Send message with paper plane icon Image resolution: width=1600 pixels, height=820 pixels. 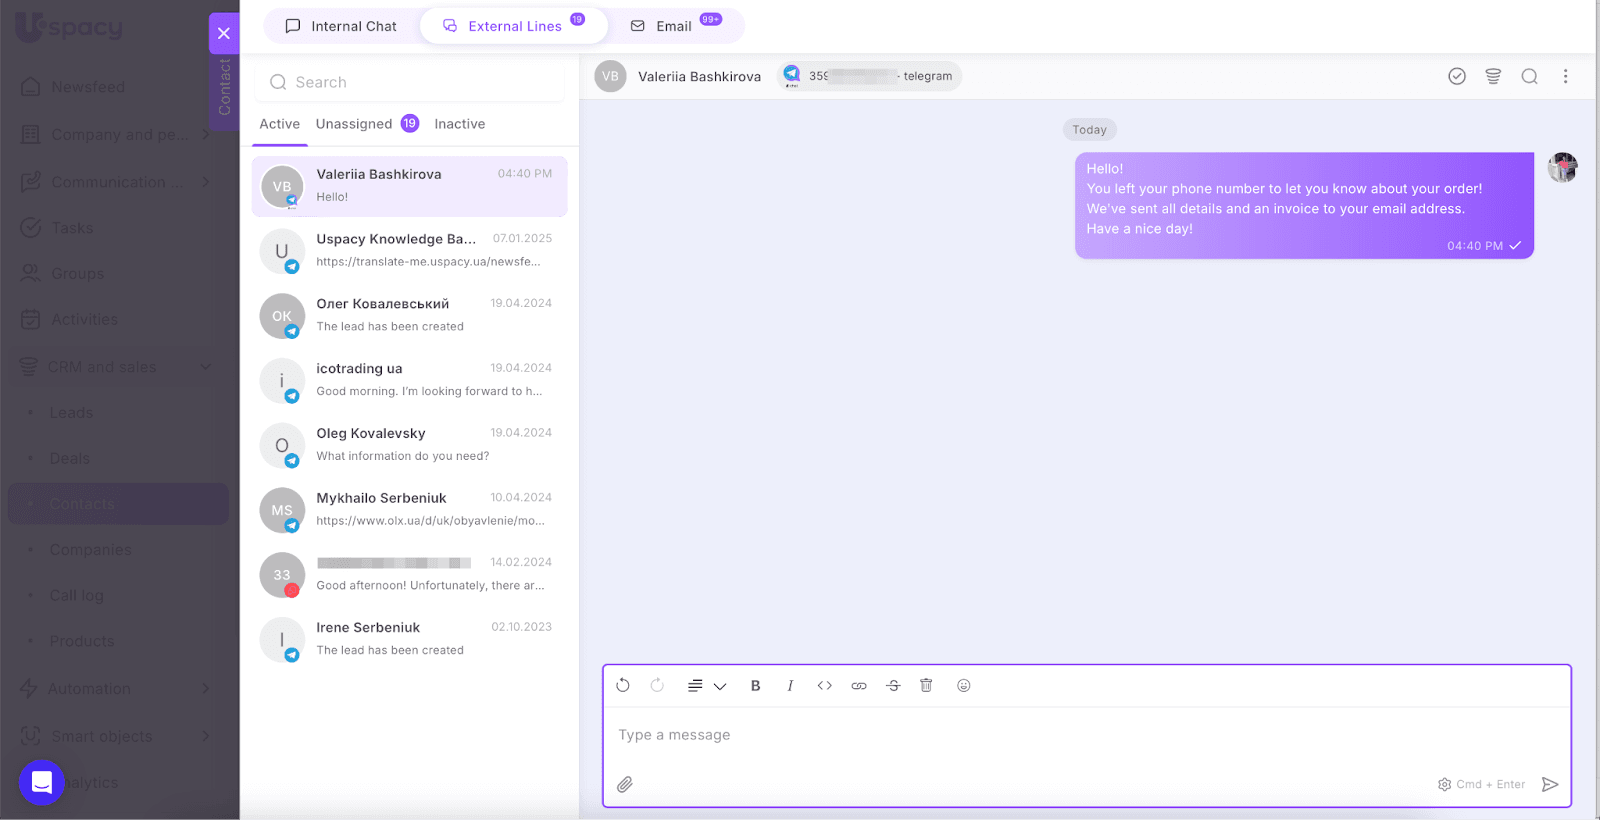1550,784
